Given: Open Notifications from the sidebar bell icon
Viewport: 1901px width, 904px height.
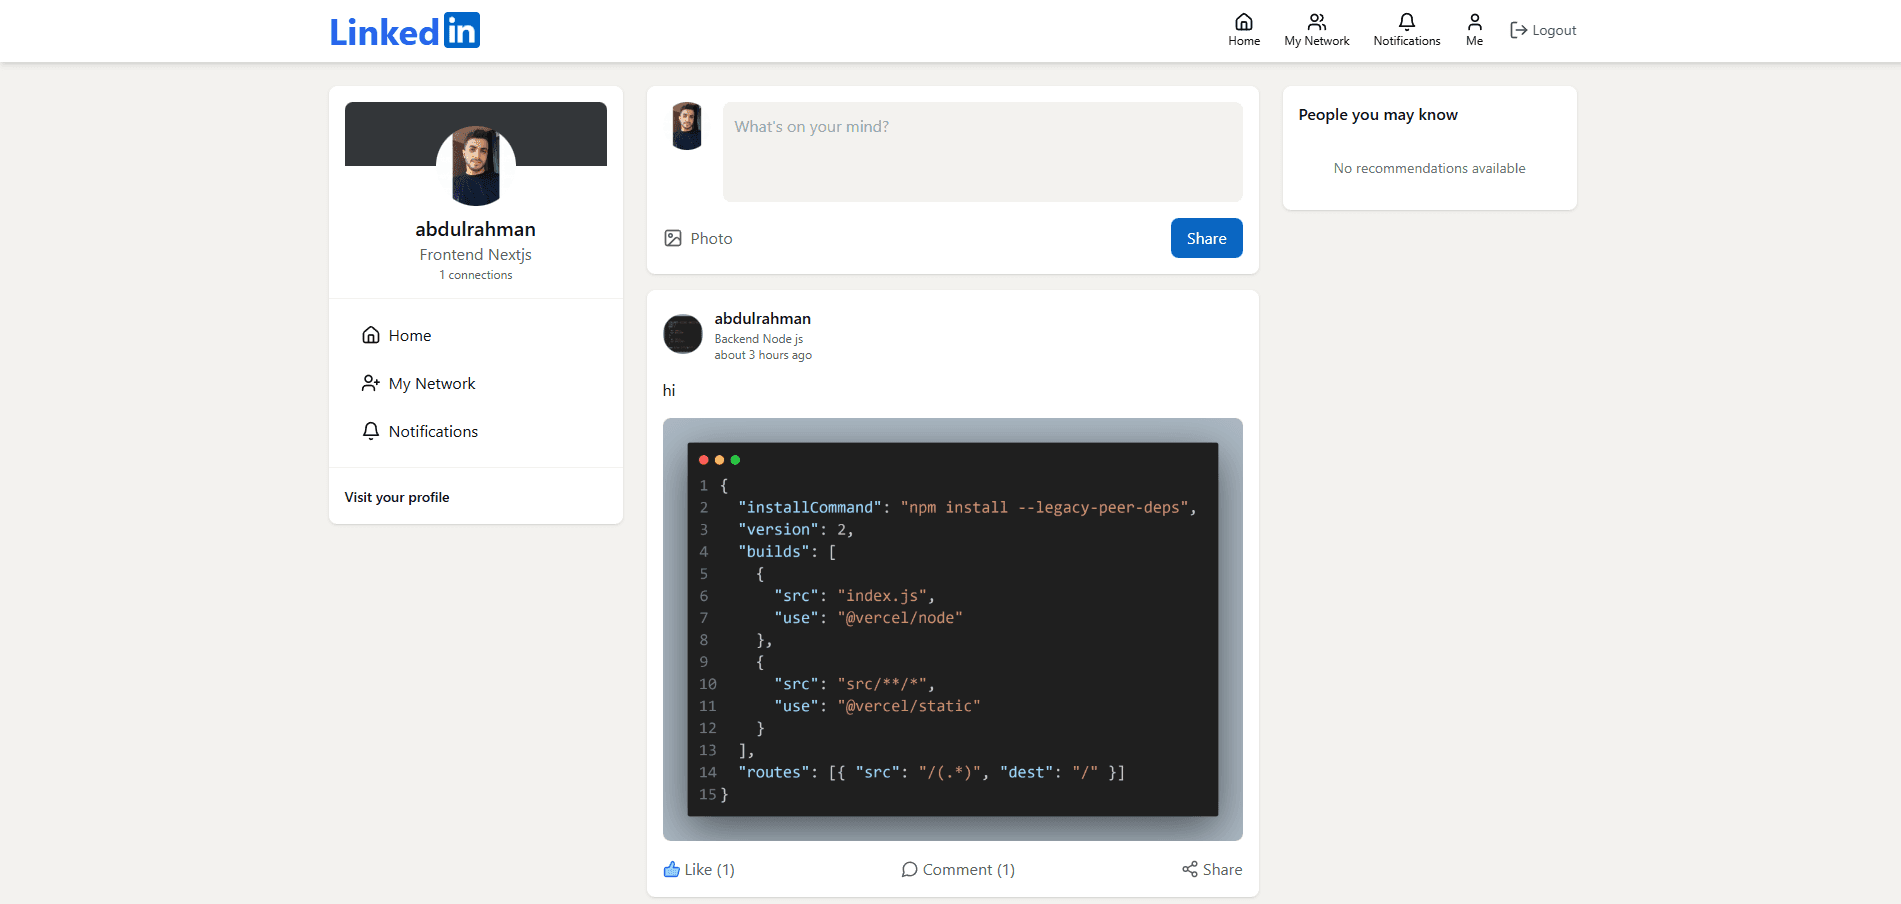Looking at the screenshot, I should [370, 430].
